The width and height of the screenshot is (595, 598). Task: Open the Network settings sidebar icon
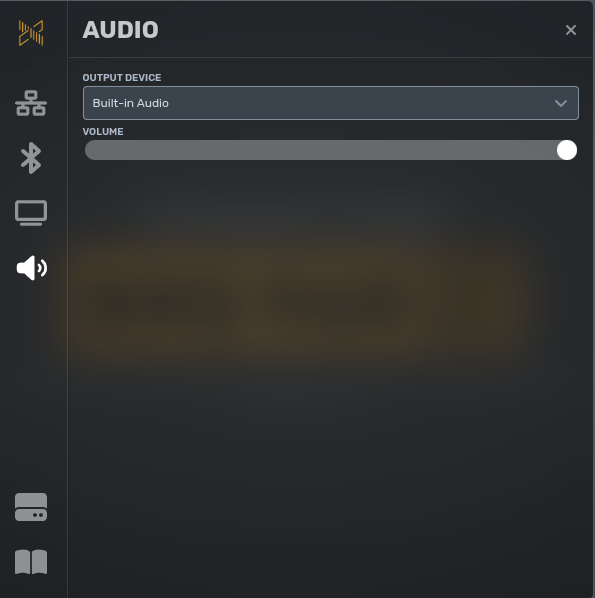(31, 103)
